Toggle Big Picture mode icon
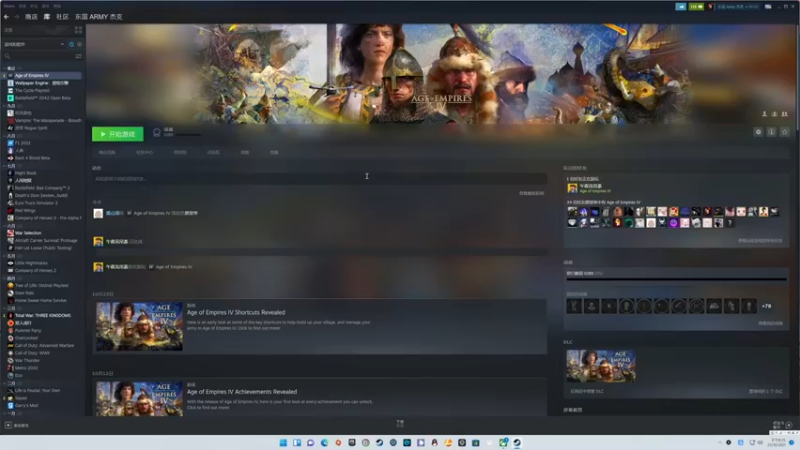This screenshot has width=800, height=450. (768, 7)
